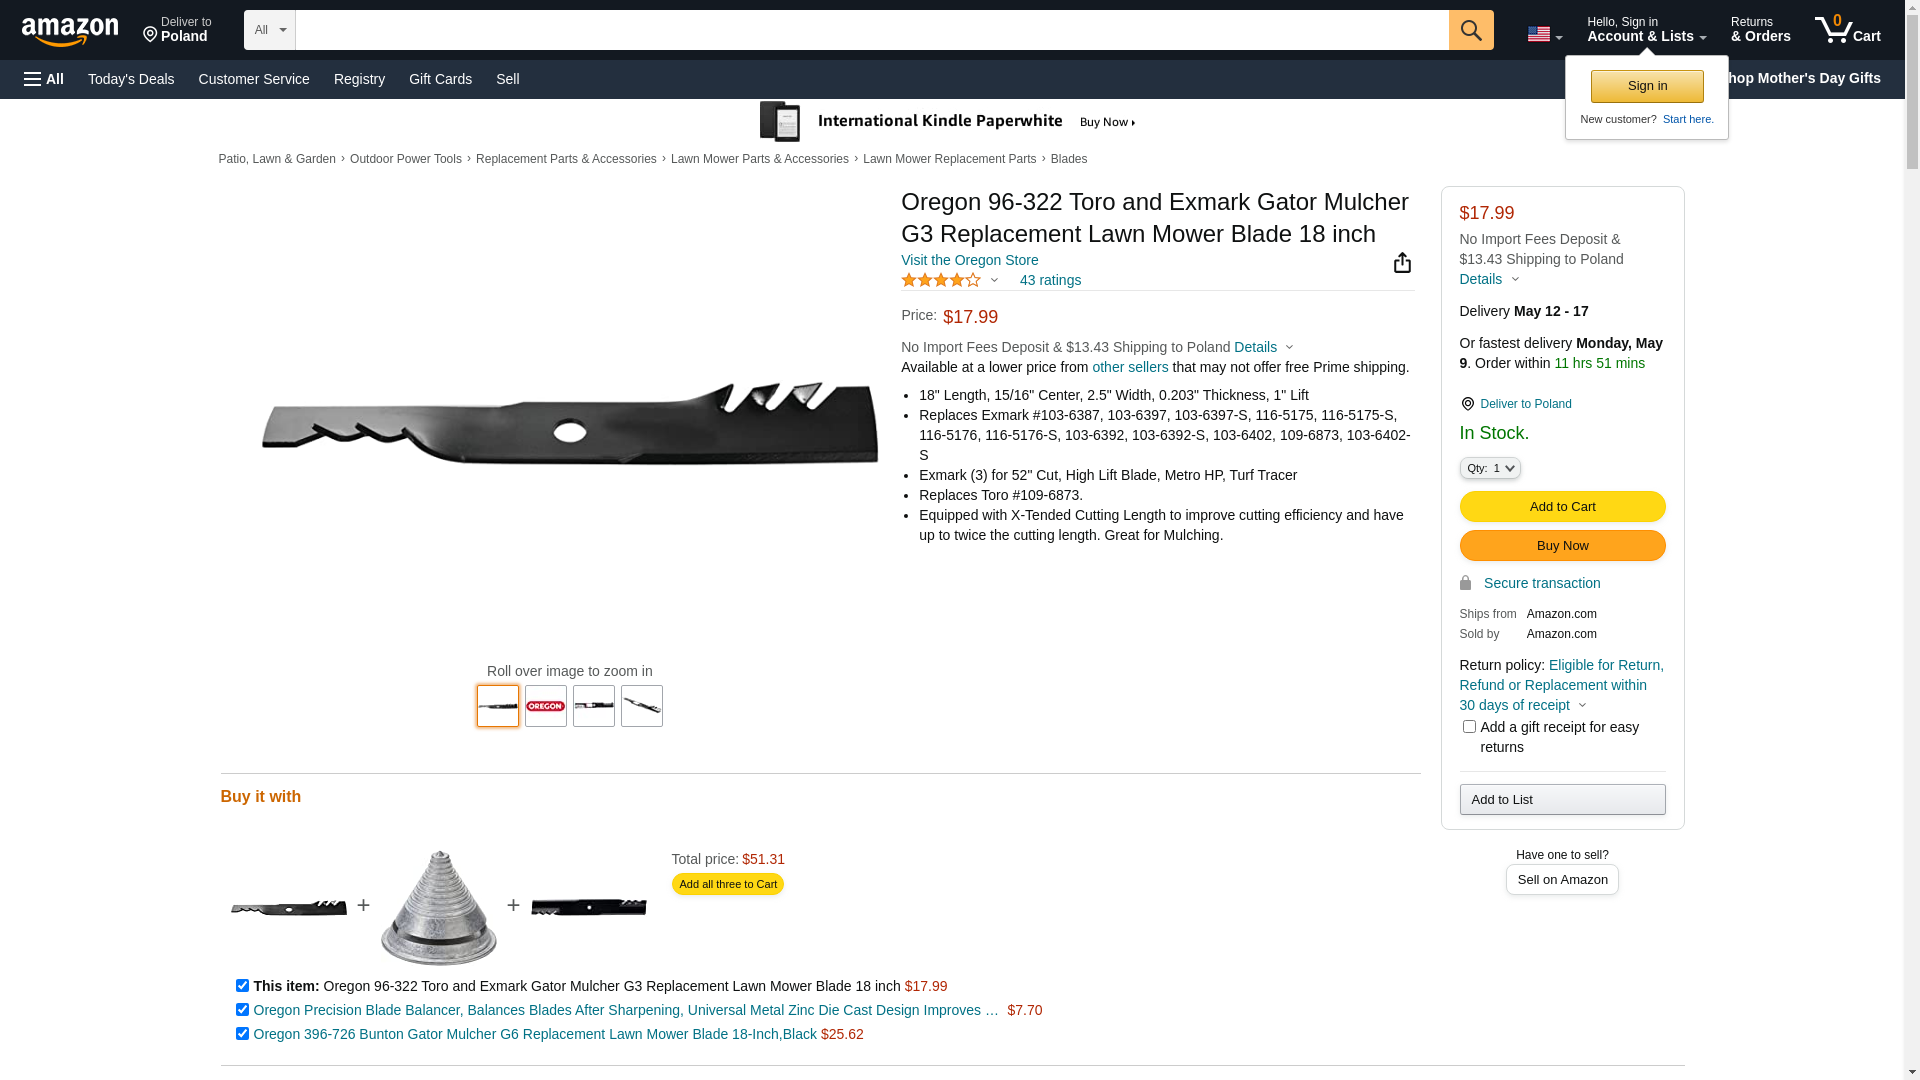1920x1080 pixels.
Task: Click the share icon near product title
Action: click(1402, 262)
